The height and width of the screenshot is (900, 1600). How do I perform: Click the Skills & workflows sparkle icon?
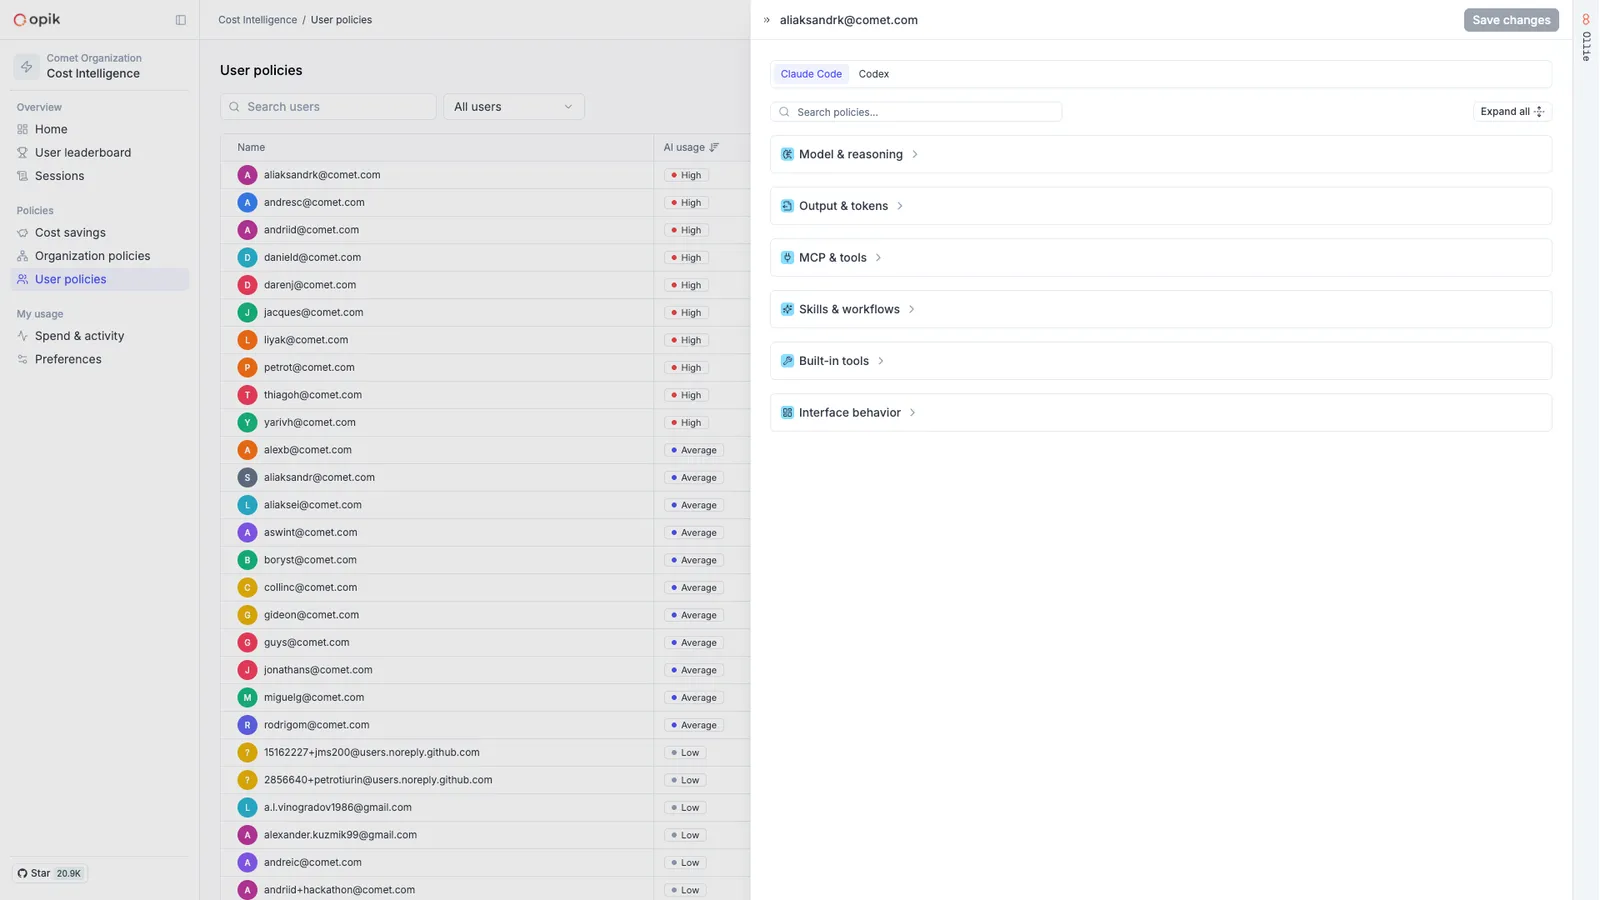pyautogui.click(x=787, y=309)
